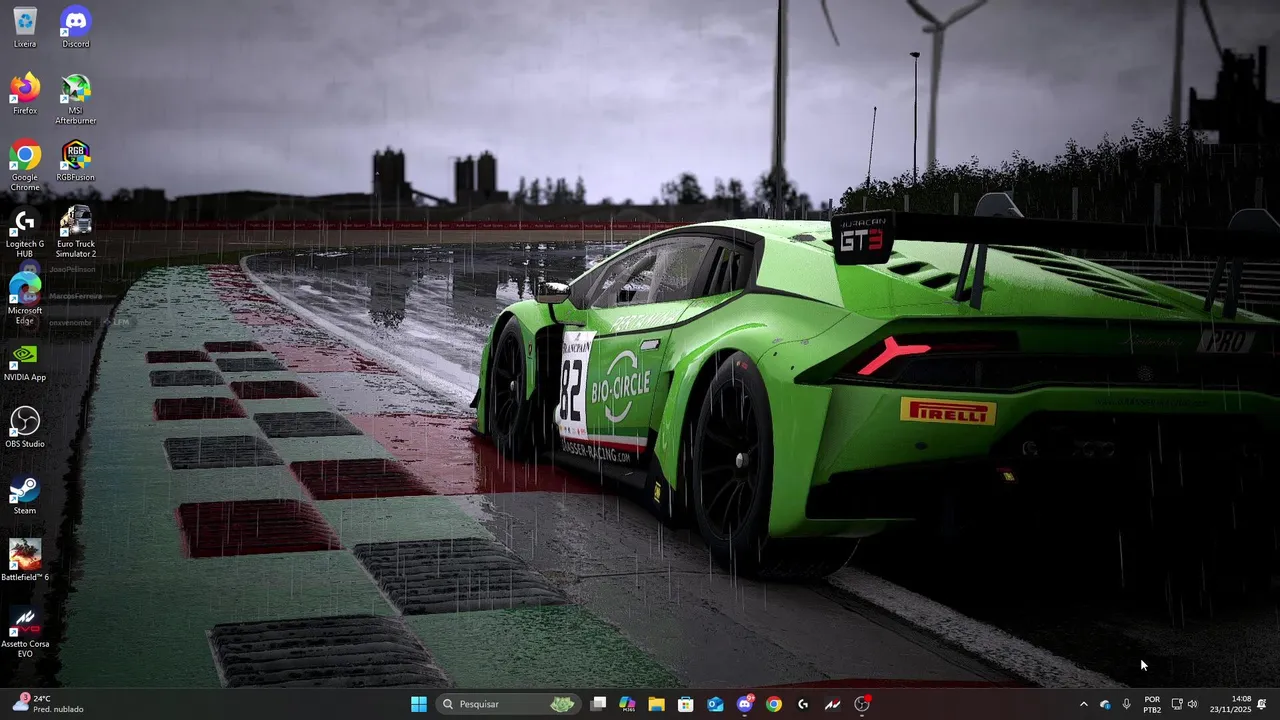Open the clock showing 14:08

pyautogui.click(x=1230, y=704)
